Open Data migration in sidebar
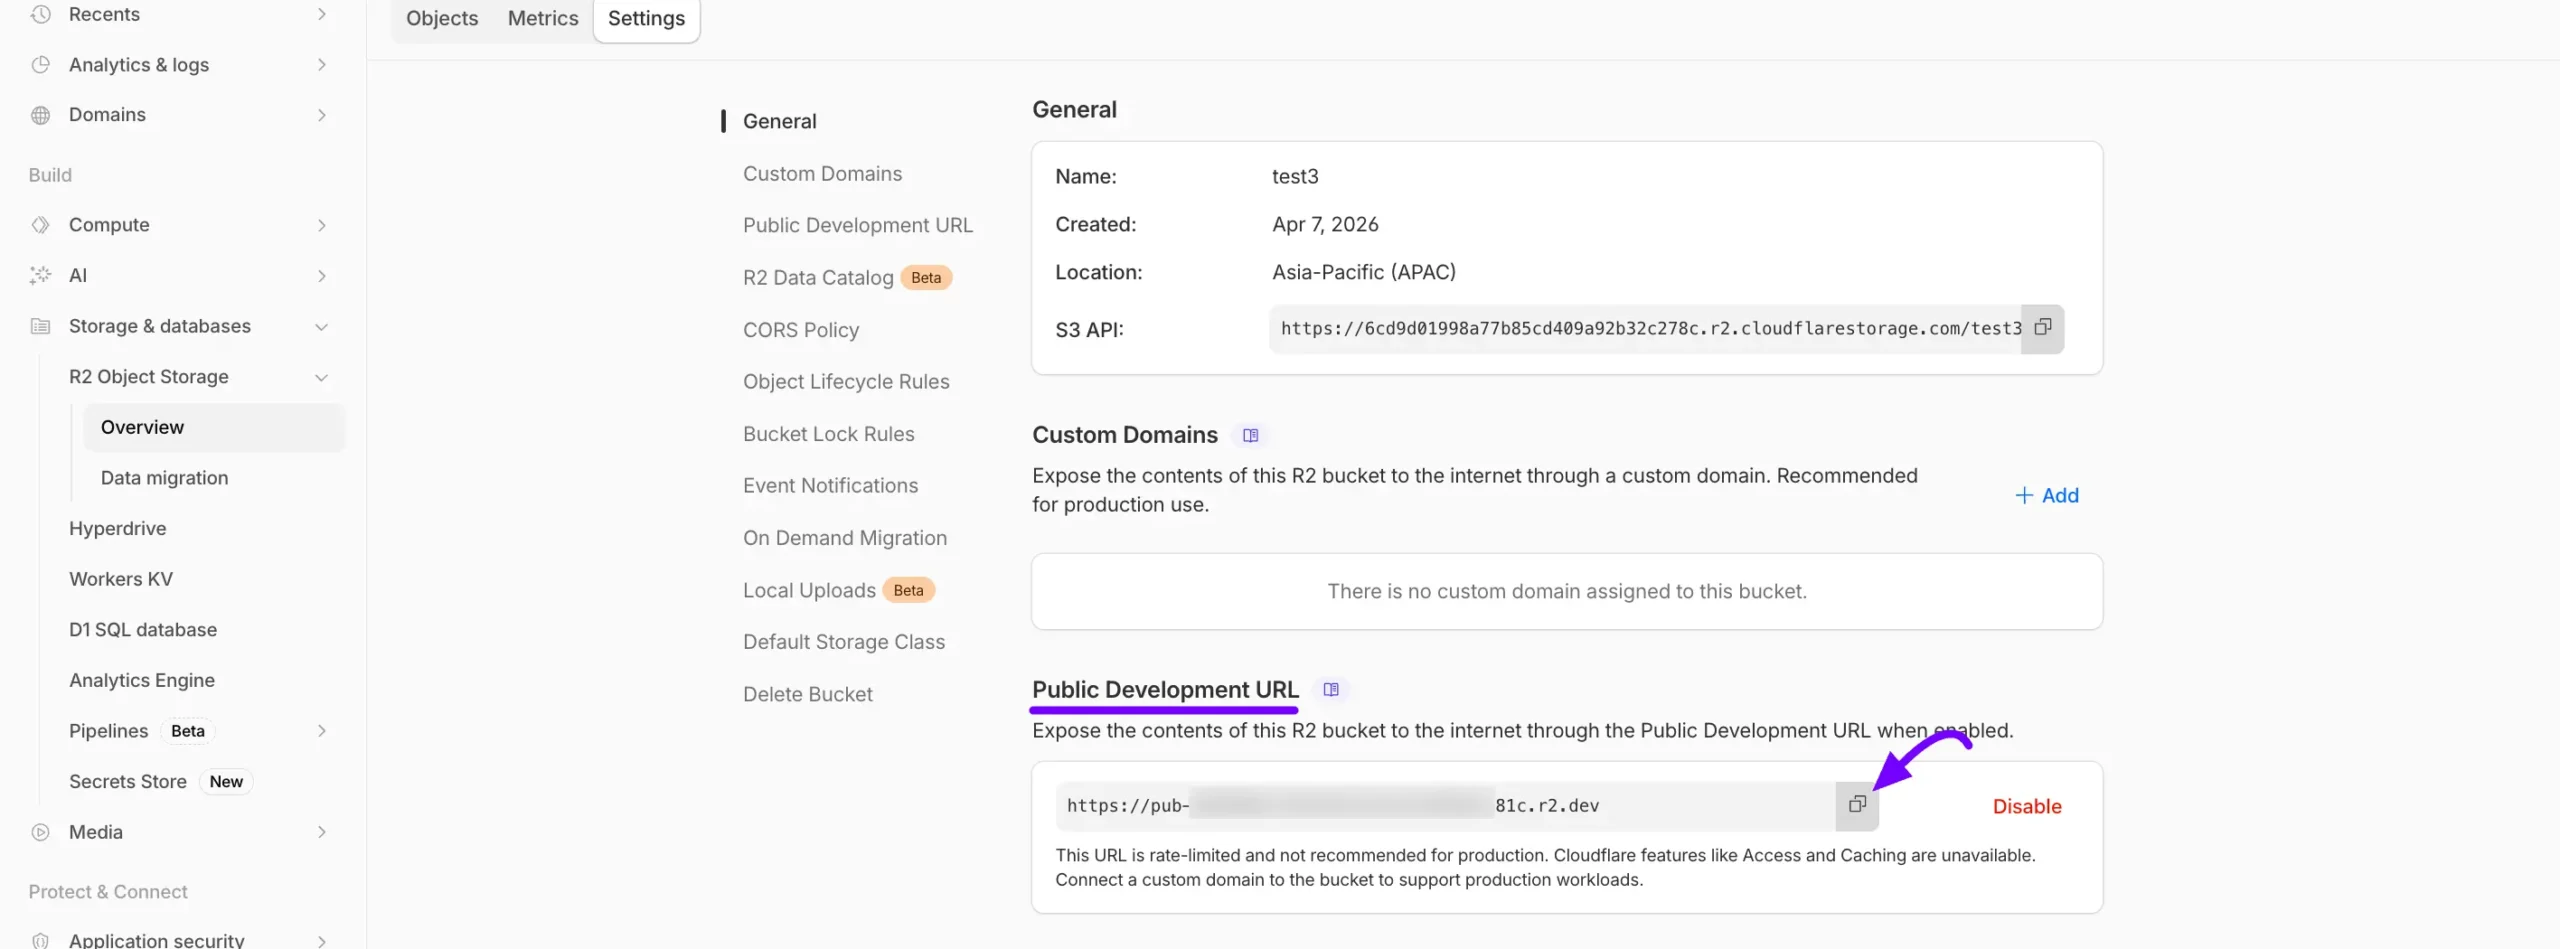This screenshot has height=949, width=2560. 164,478
